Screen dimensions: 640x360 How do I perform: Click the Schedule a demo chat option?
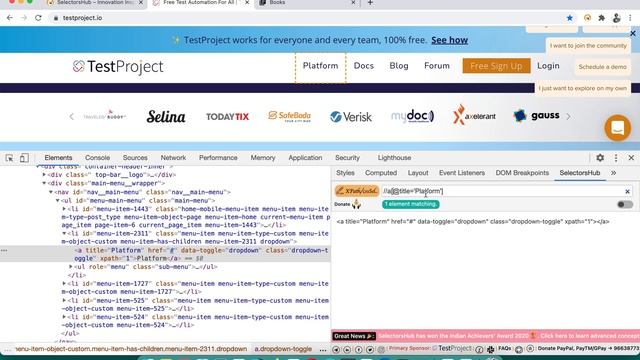[x=602, y=67]
